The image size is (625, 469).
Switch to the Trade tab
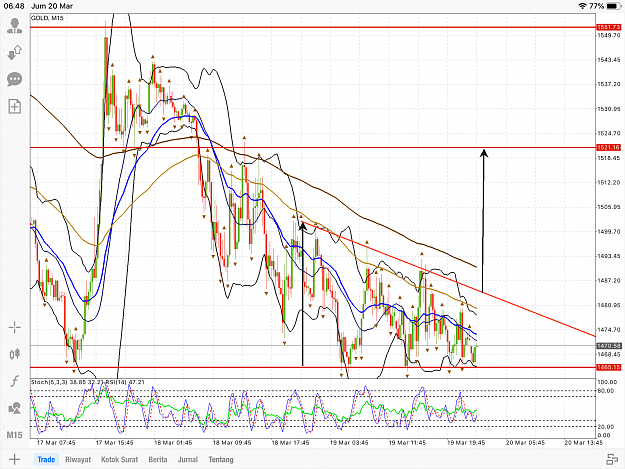[46, 459]
